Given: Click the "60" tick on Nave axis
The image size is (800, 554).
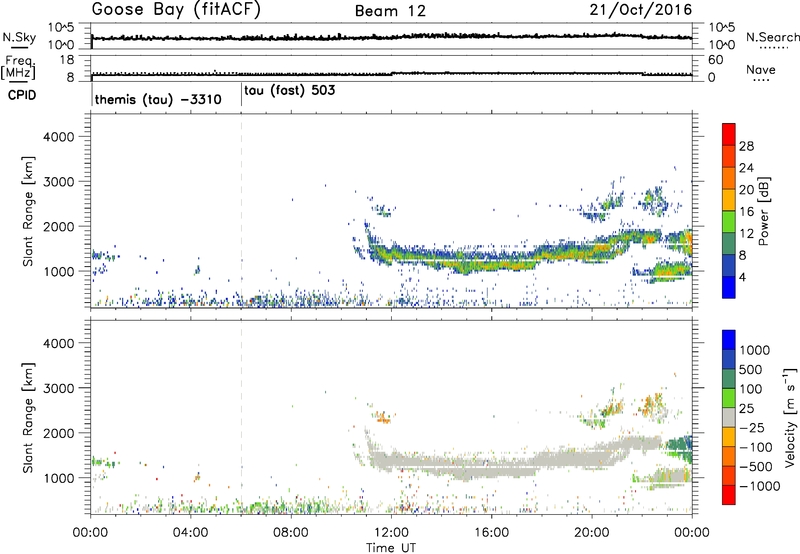Looking at the screenshot, I should click(x=716, y=60).
